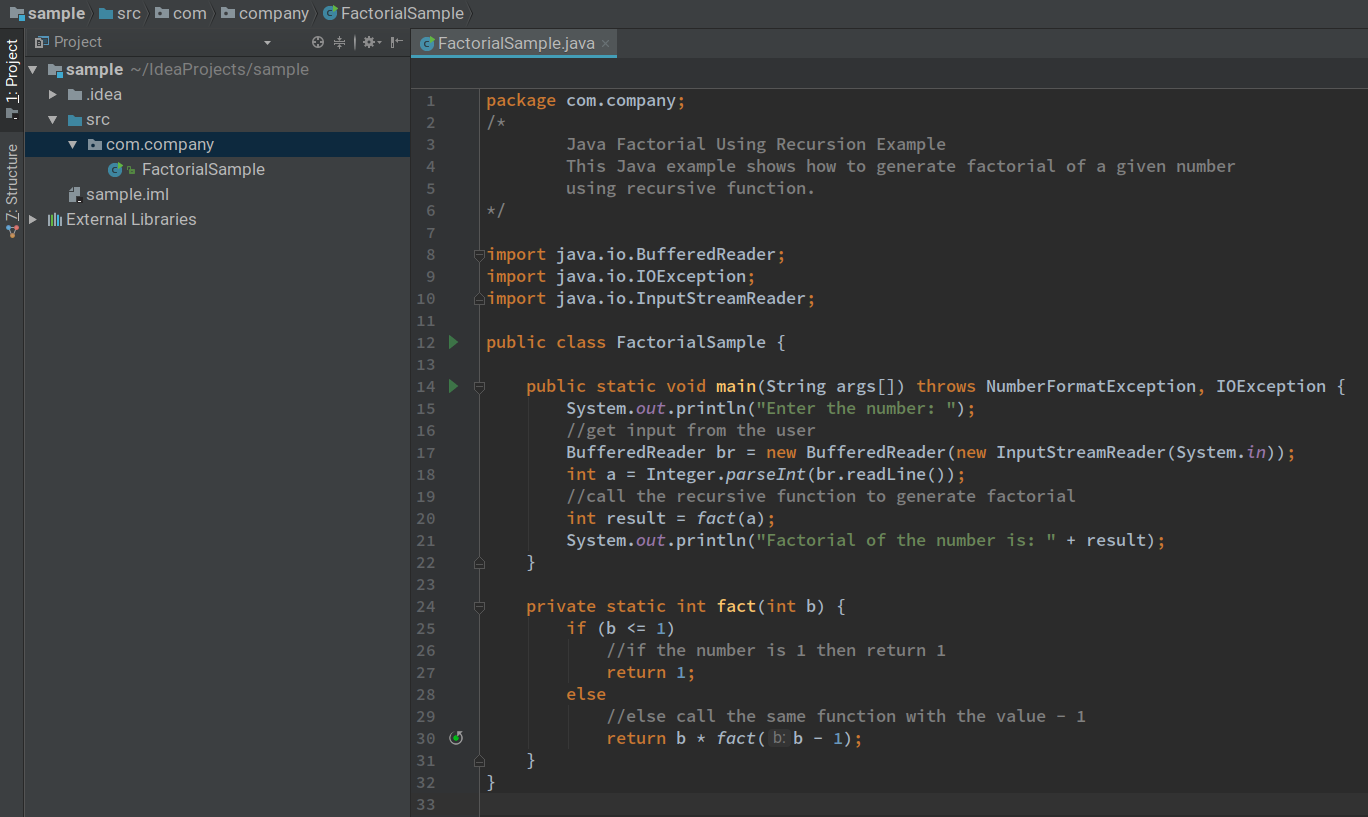Click 'import java.io.IOException;' text
The height and width of the screenshot is (817, 1368).
(621, 276)
